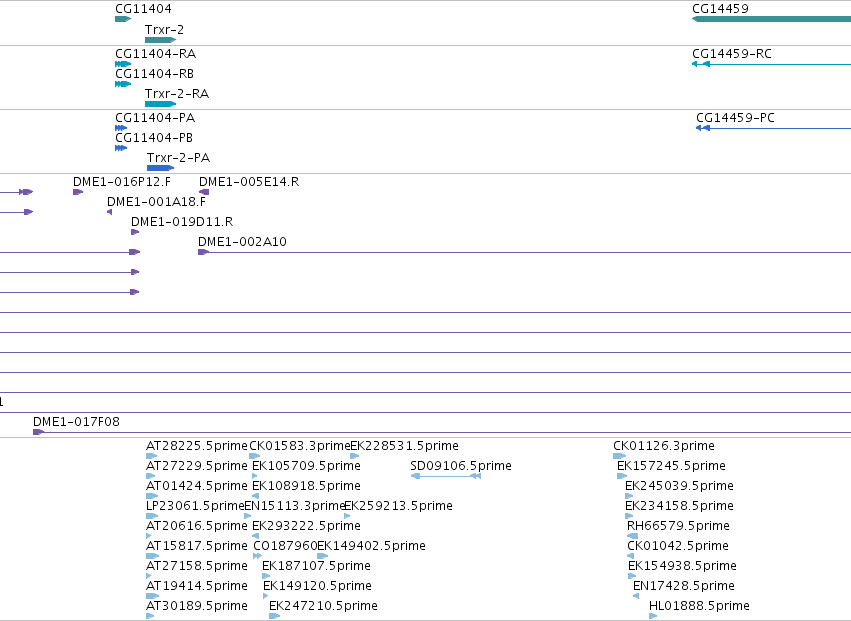The image size is (851, 621).
Task: Click the AT30189.5prime EST label
Action: coord(196,606)
